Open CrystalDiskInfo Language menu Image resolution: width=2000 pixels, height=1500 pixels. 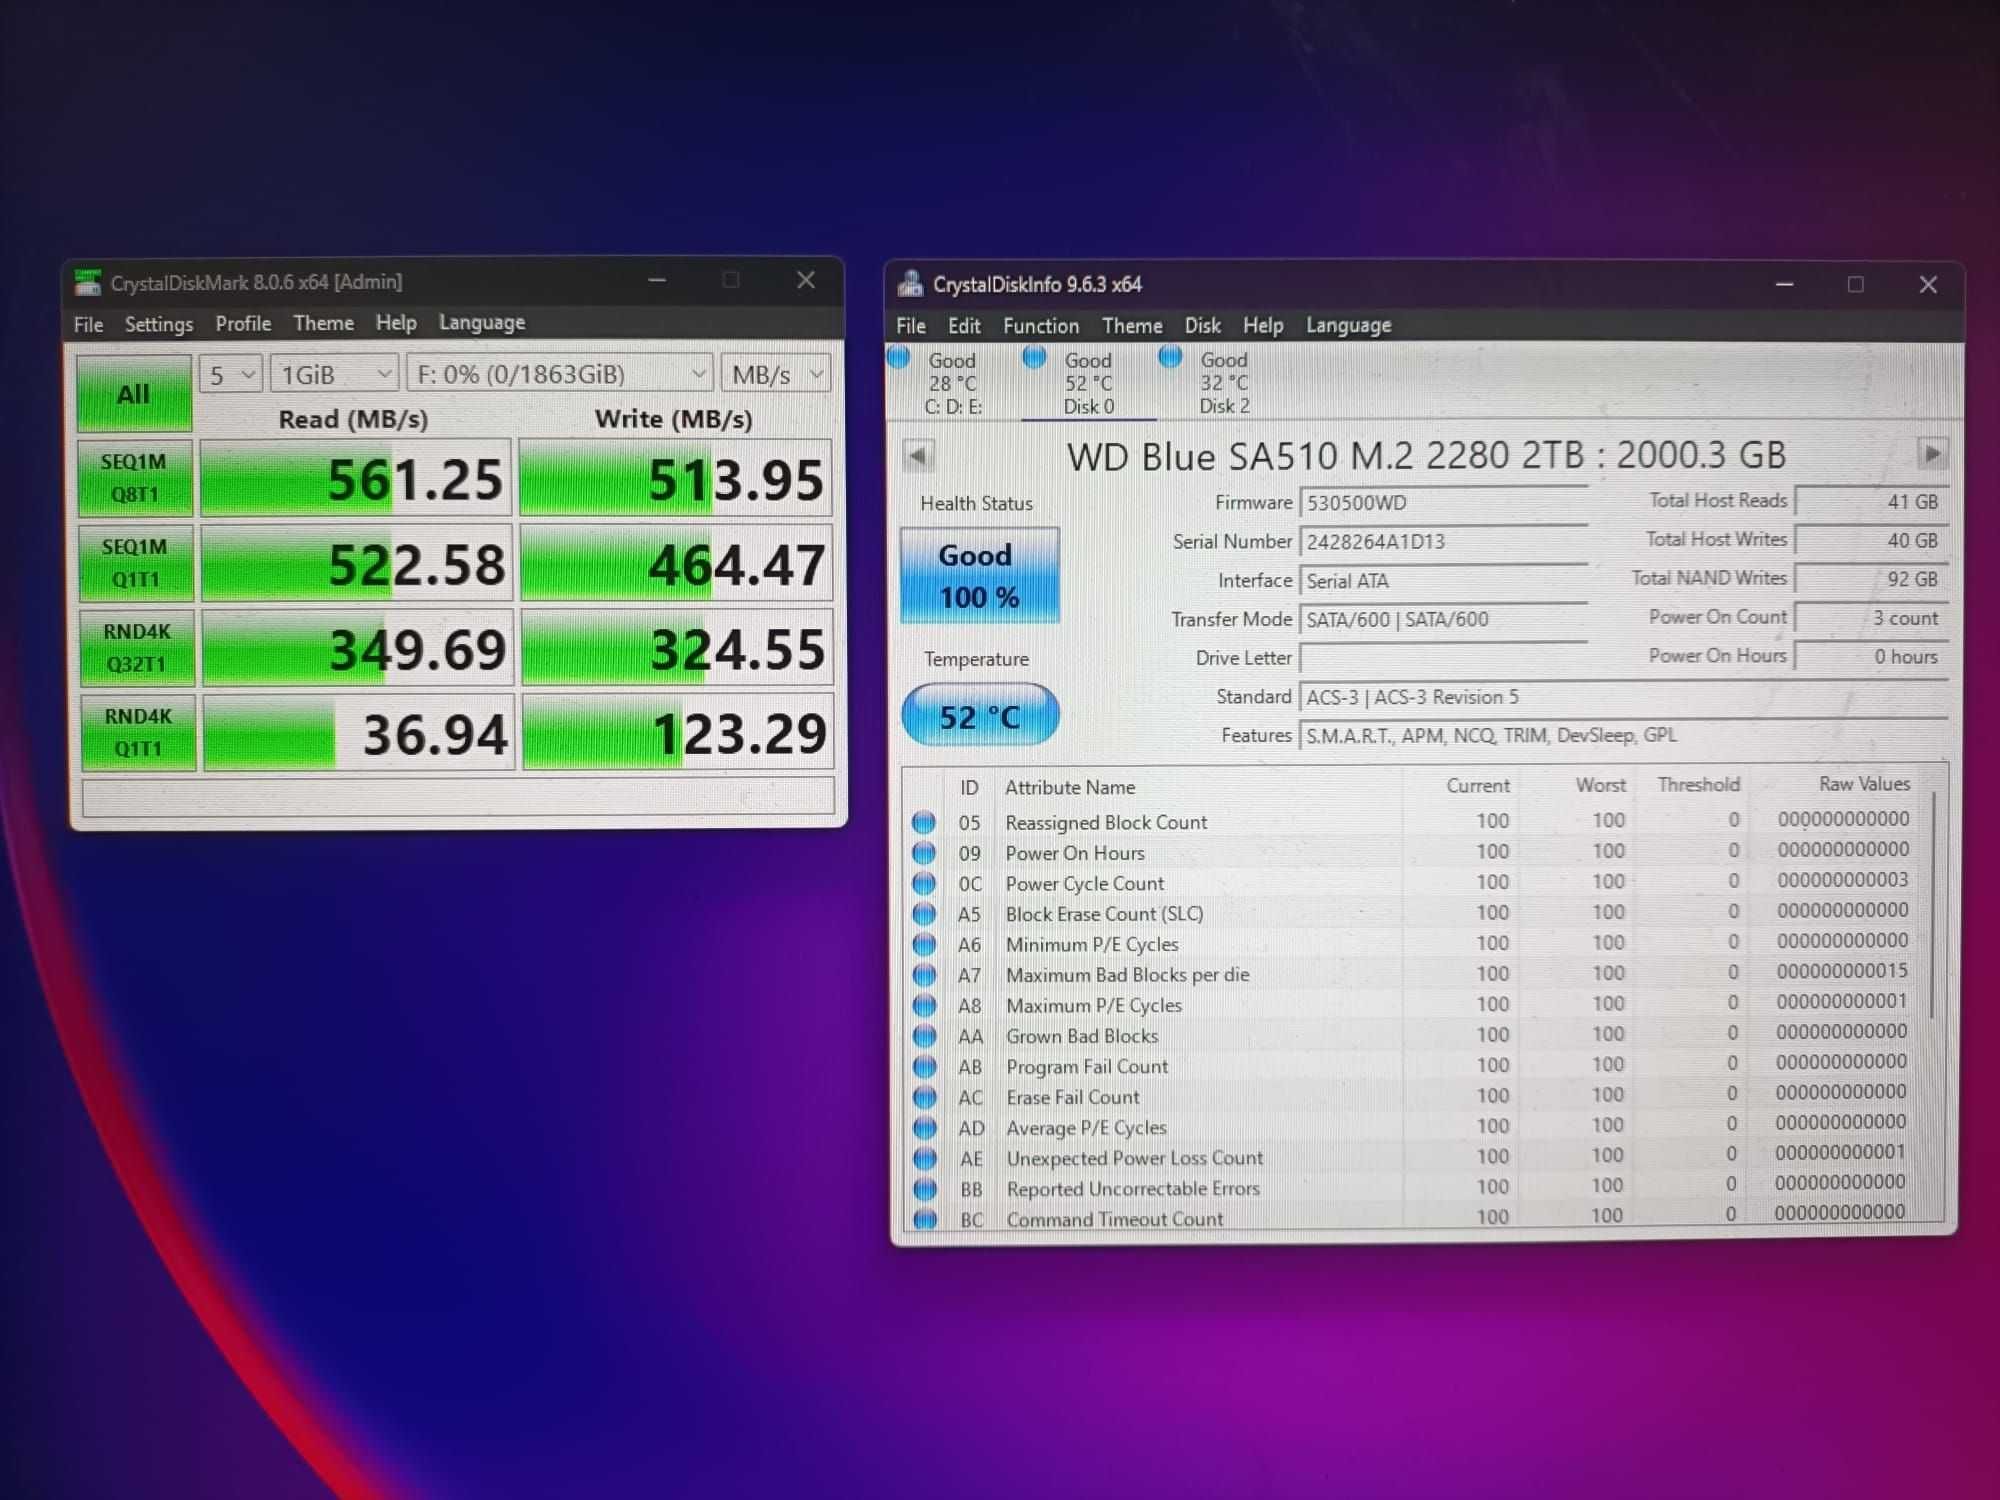pyautogui.click(x=1348, y=325)
